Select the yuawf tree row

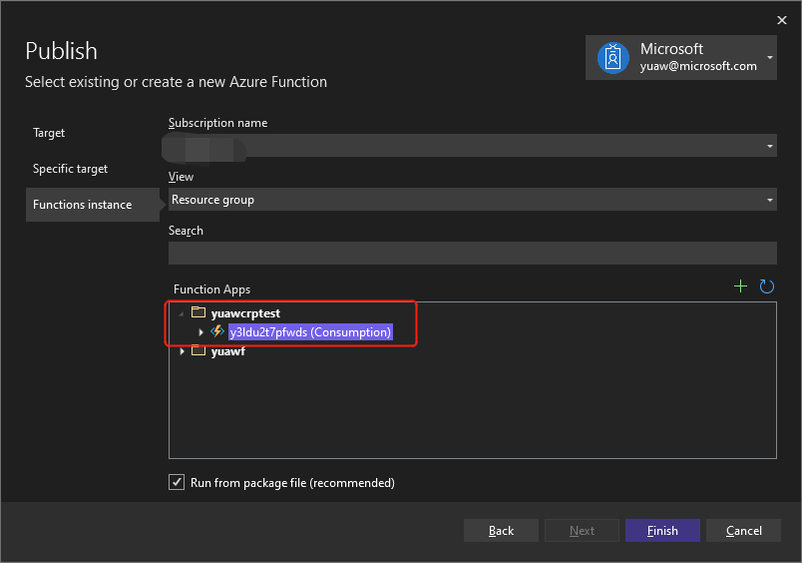(228, 351)
